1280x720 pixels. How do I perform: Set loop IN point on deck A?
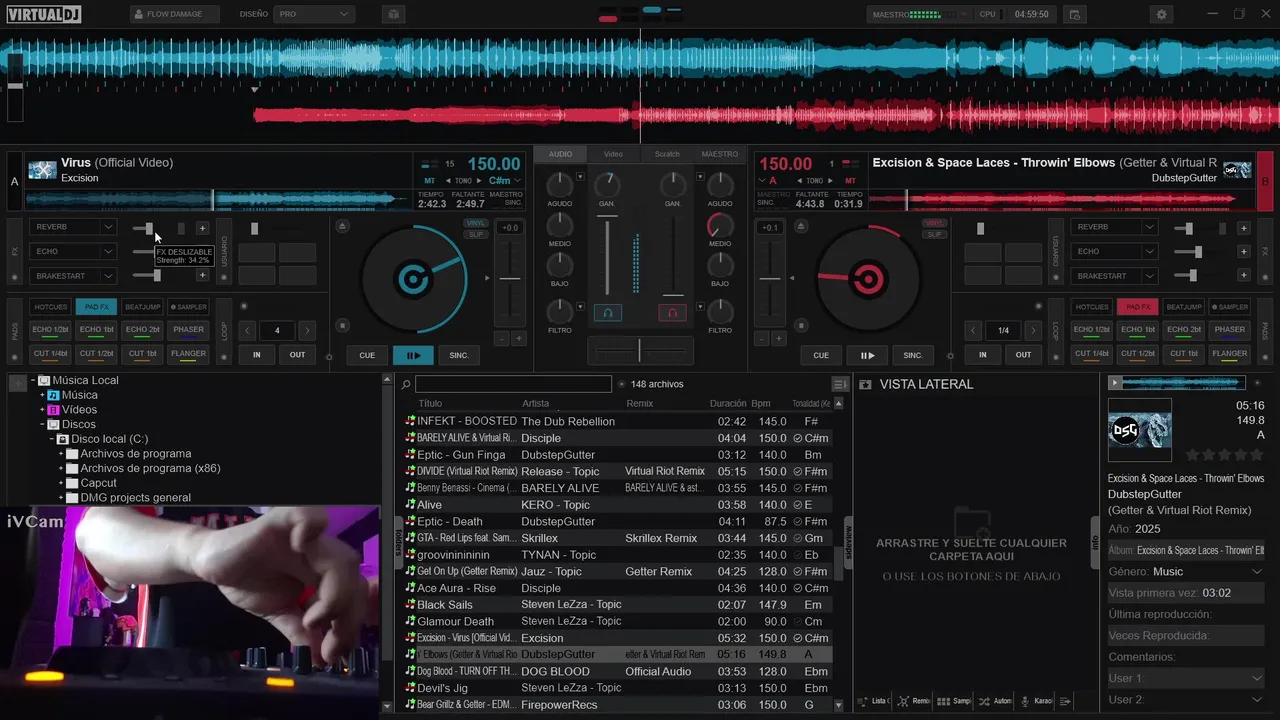257,354
